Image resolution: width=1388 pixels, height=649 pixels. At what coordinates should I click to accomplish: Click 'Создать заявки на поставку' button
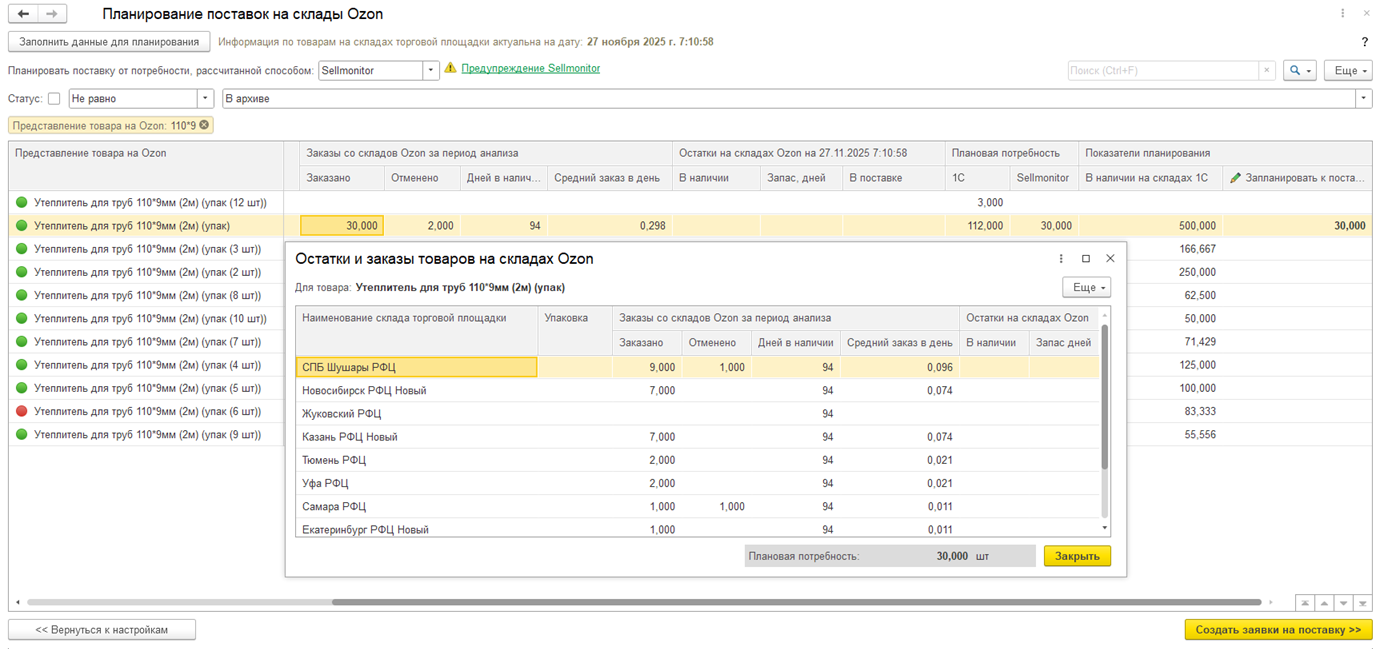[x=1278, y=630]
